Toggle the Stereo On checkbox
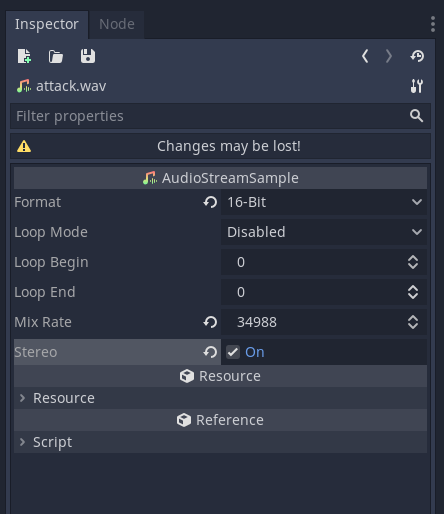 point(233,352)
